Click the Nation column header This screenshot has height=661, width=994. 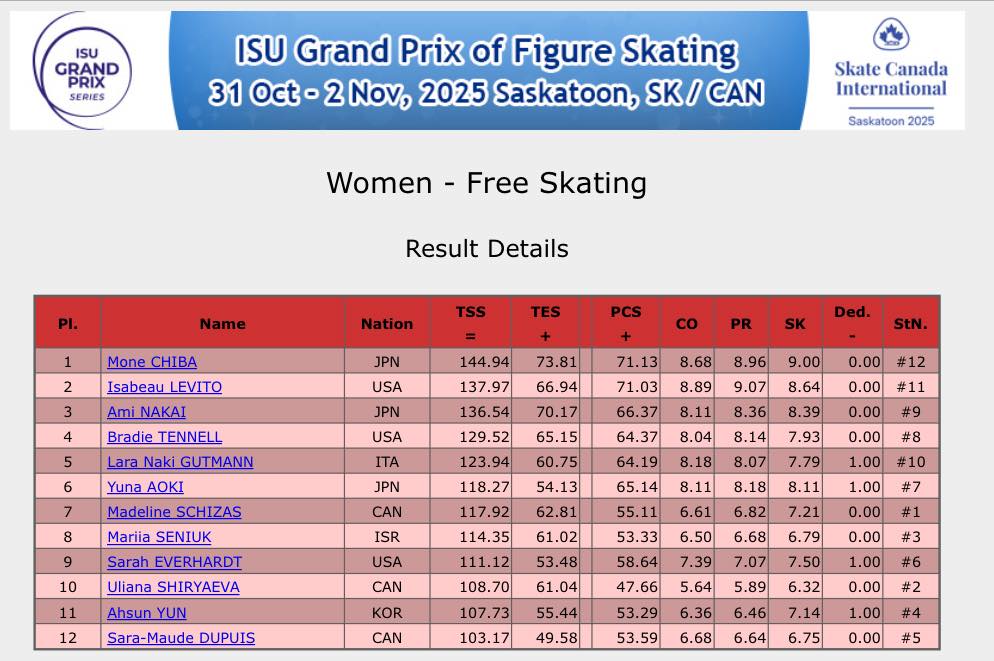click(x=387, y=323)
